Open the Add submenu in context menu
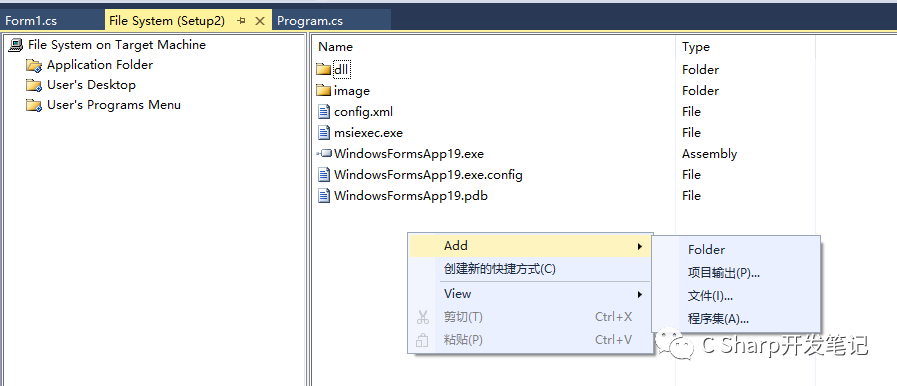 530,246
